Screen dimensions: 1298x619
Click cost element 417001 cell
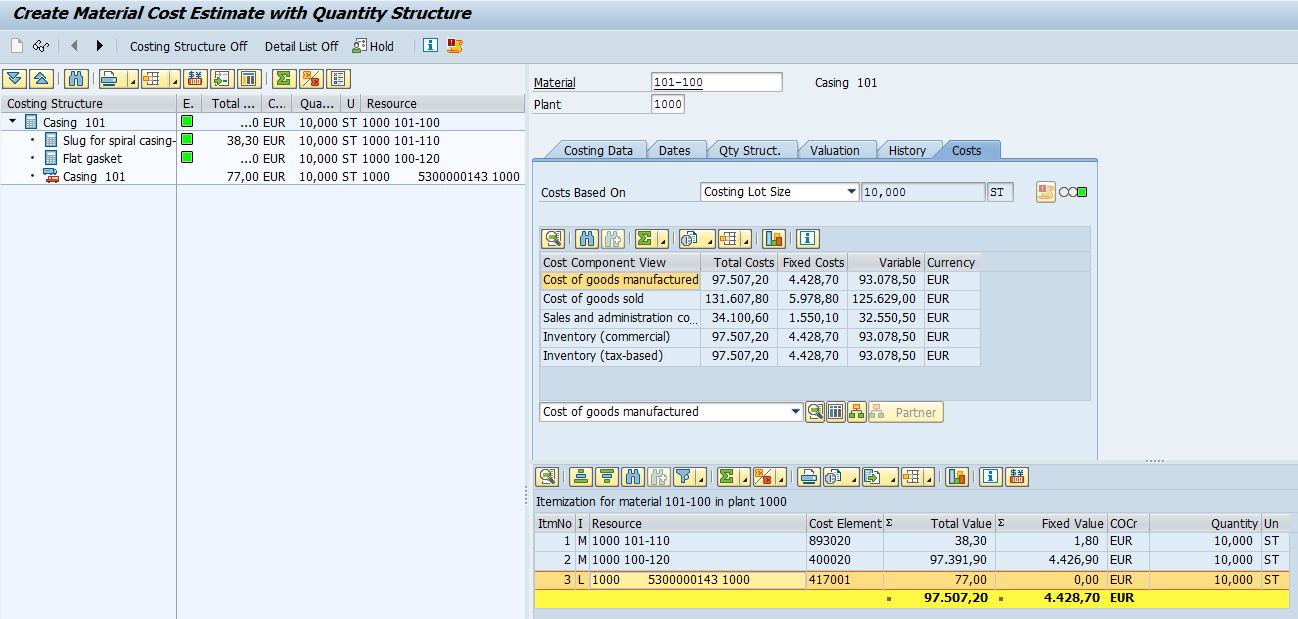(x=845, y=580)
